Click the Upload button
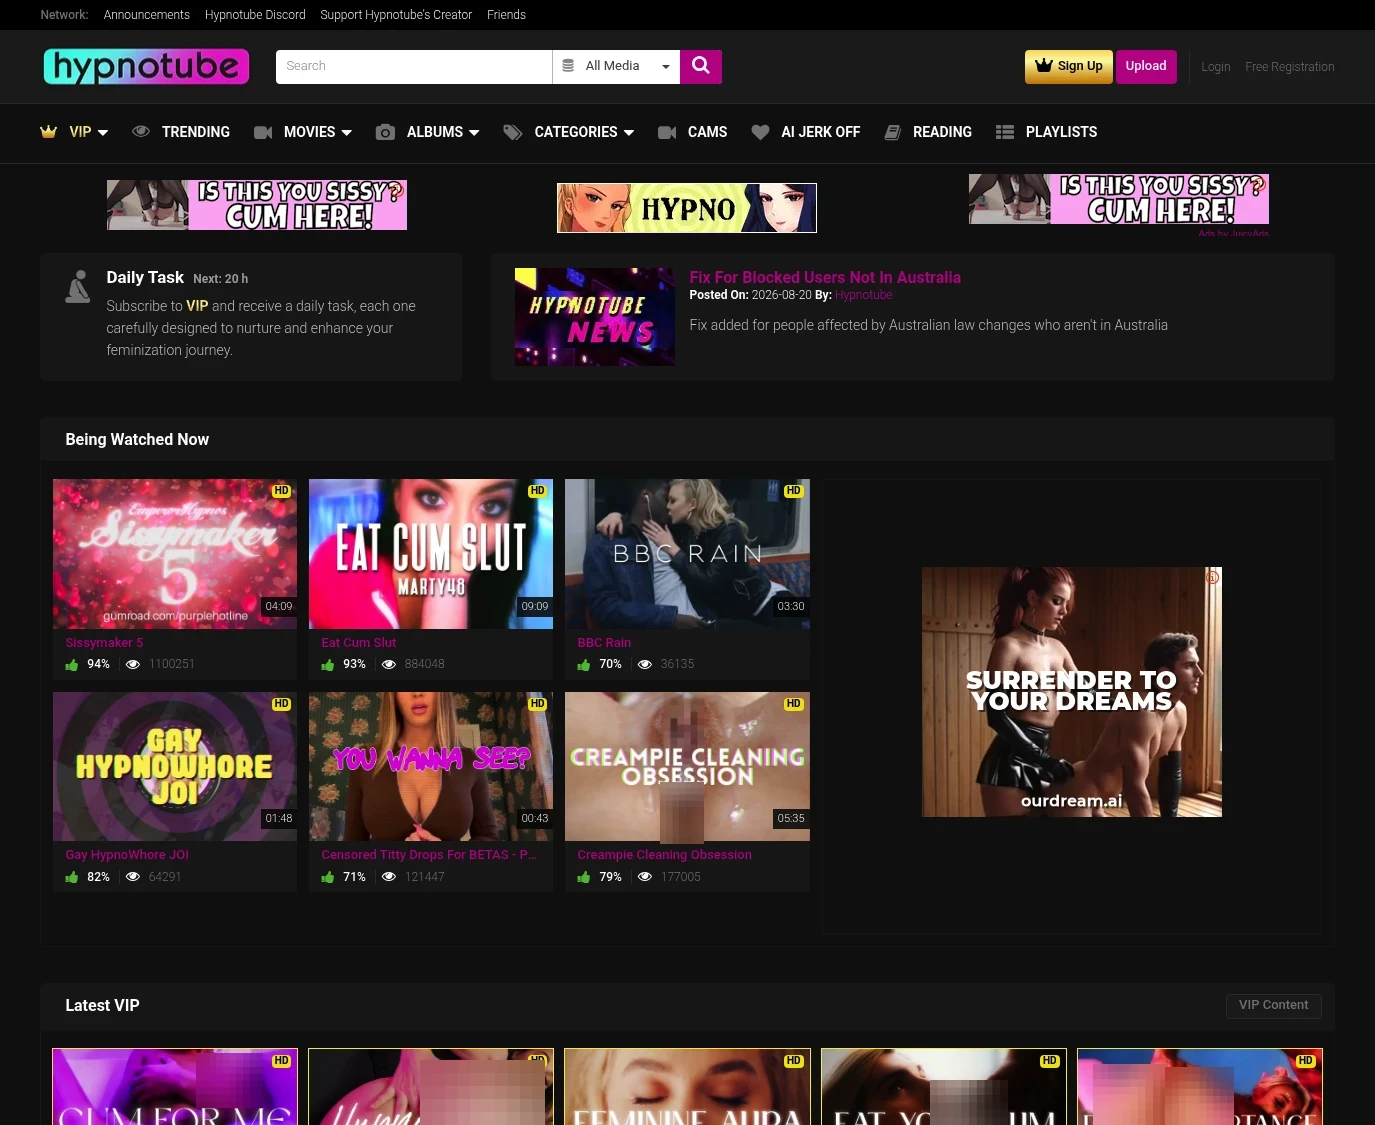This screenshot has width=1375, height=1125. click(x=1146, y=67)
